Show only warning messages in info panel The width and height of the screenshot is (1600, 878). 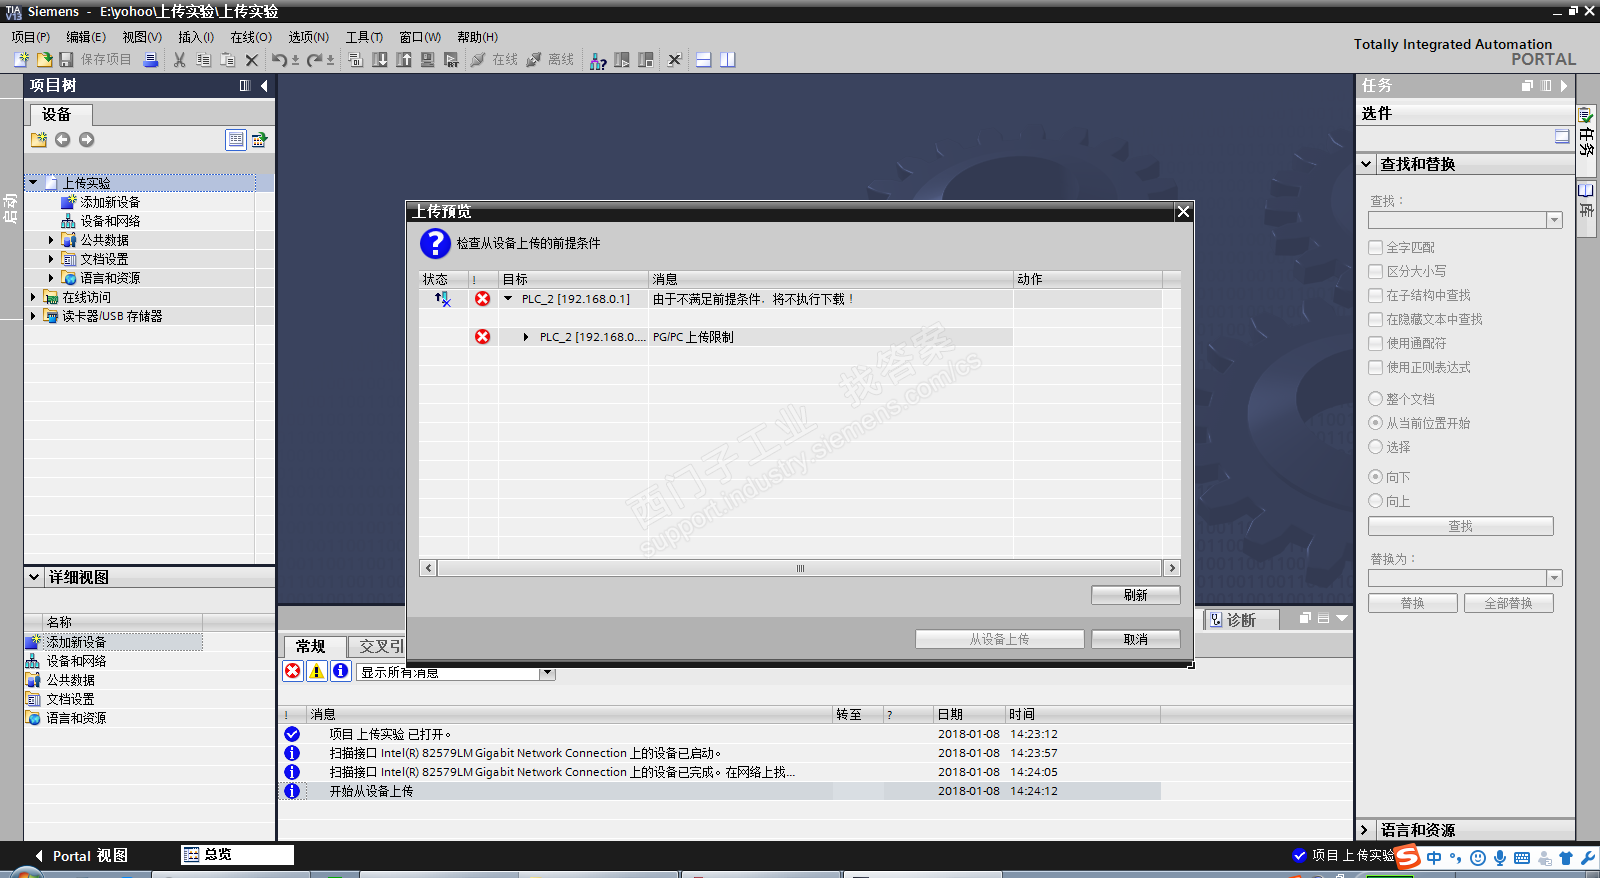pos(317,671)
